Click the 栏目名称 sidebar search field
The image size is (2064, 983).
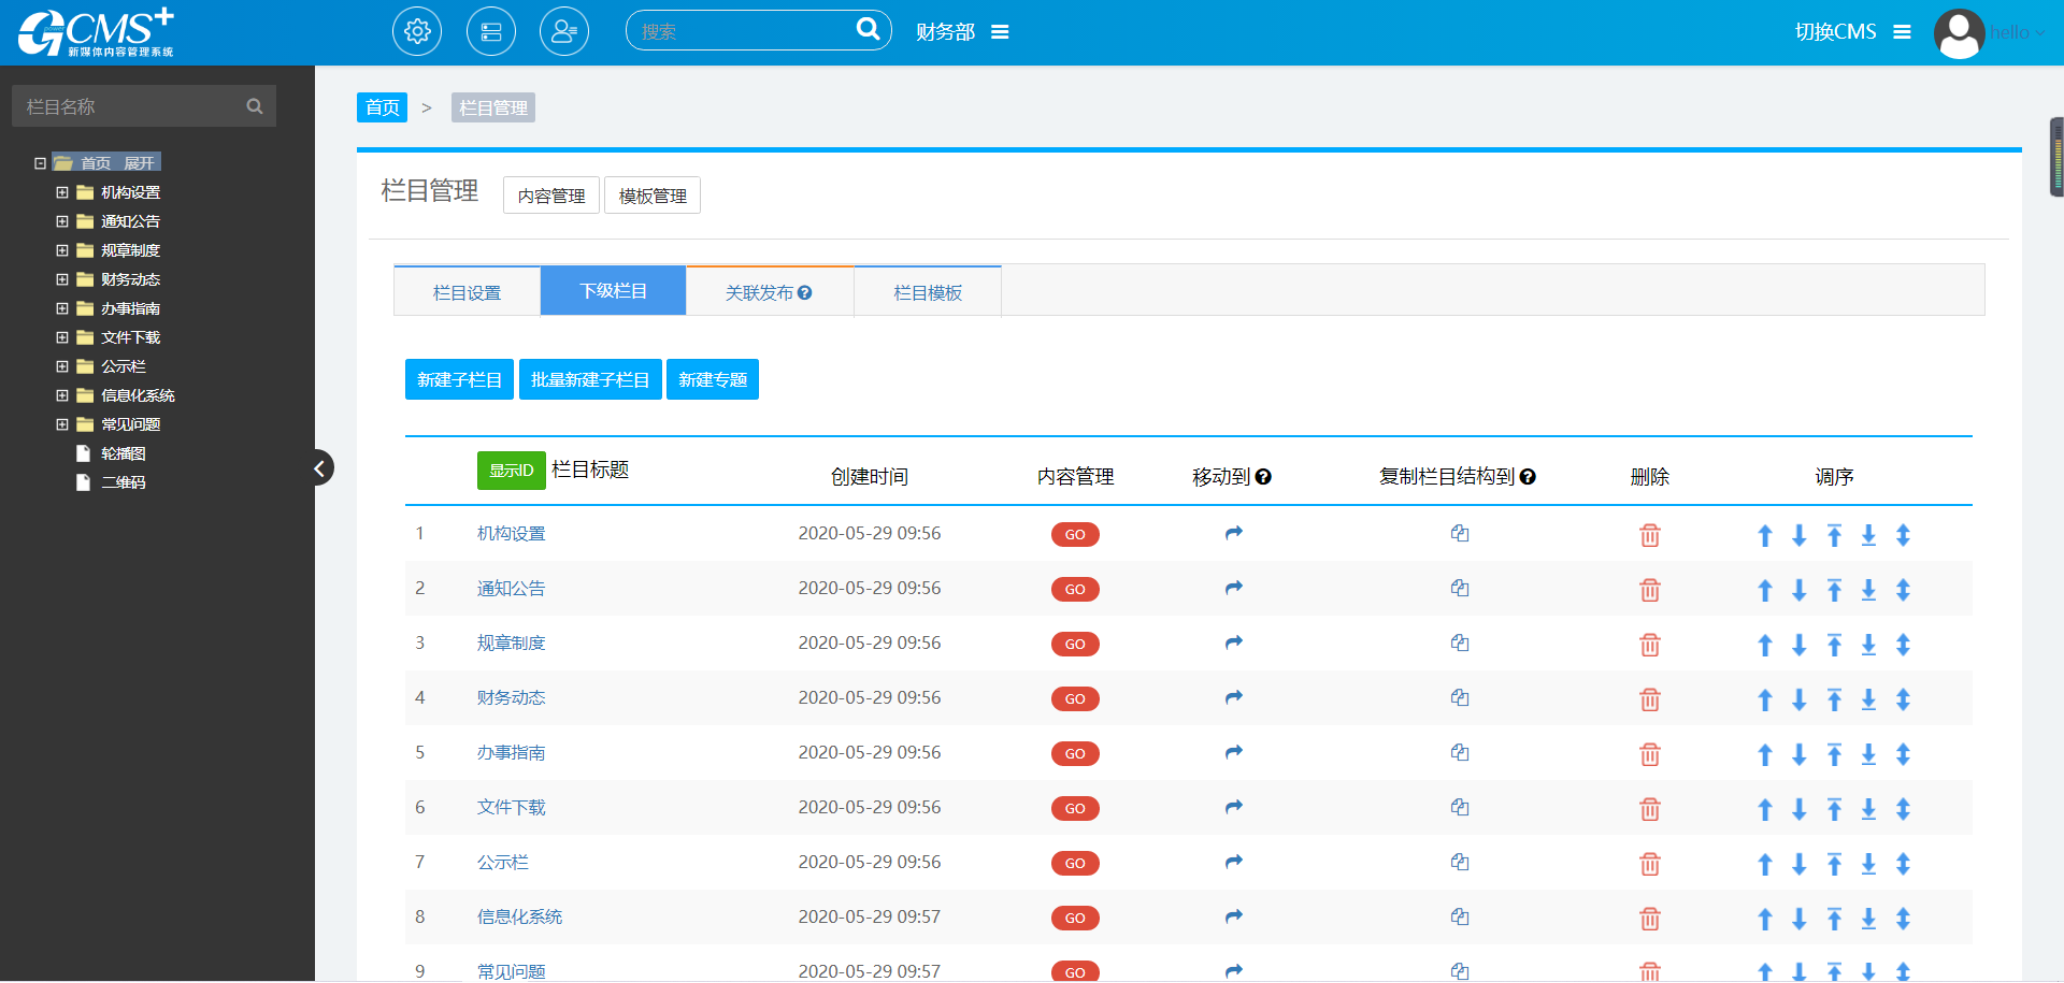coord(130,106)
